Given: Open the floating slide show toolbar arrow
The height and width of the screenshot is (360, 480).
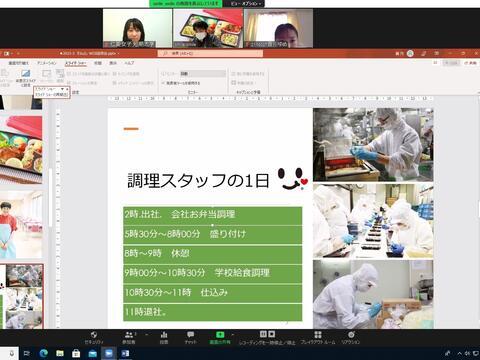Looking at the screenshot, I should click(x=62, y=89).
